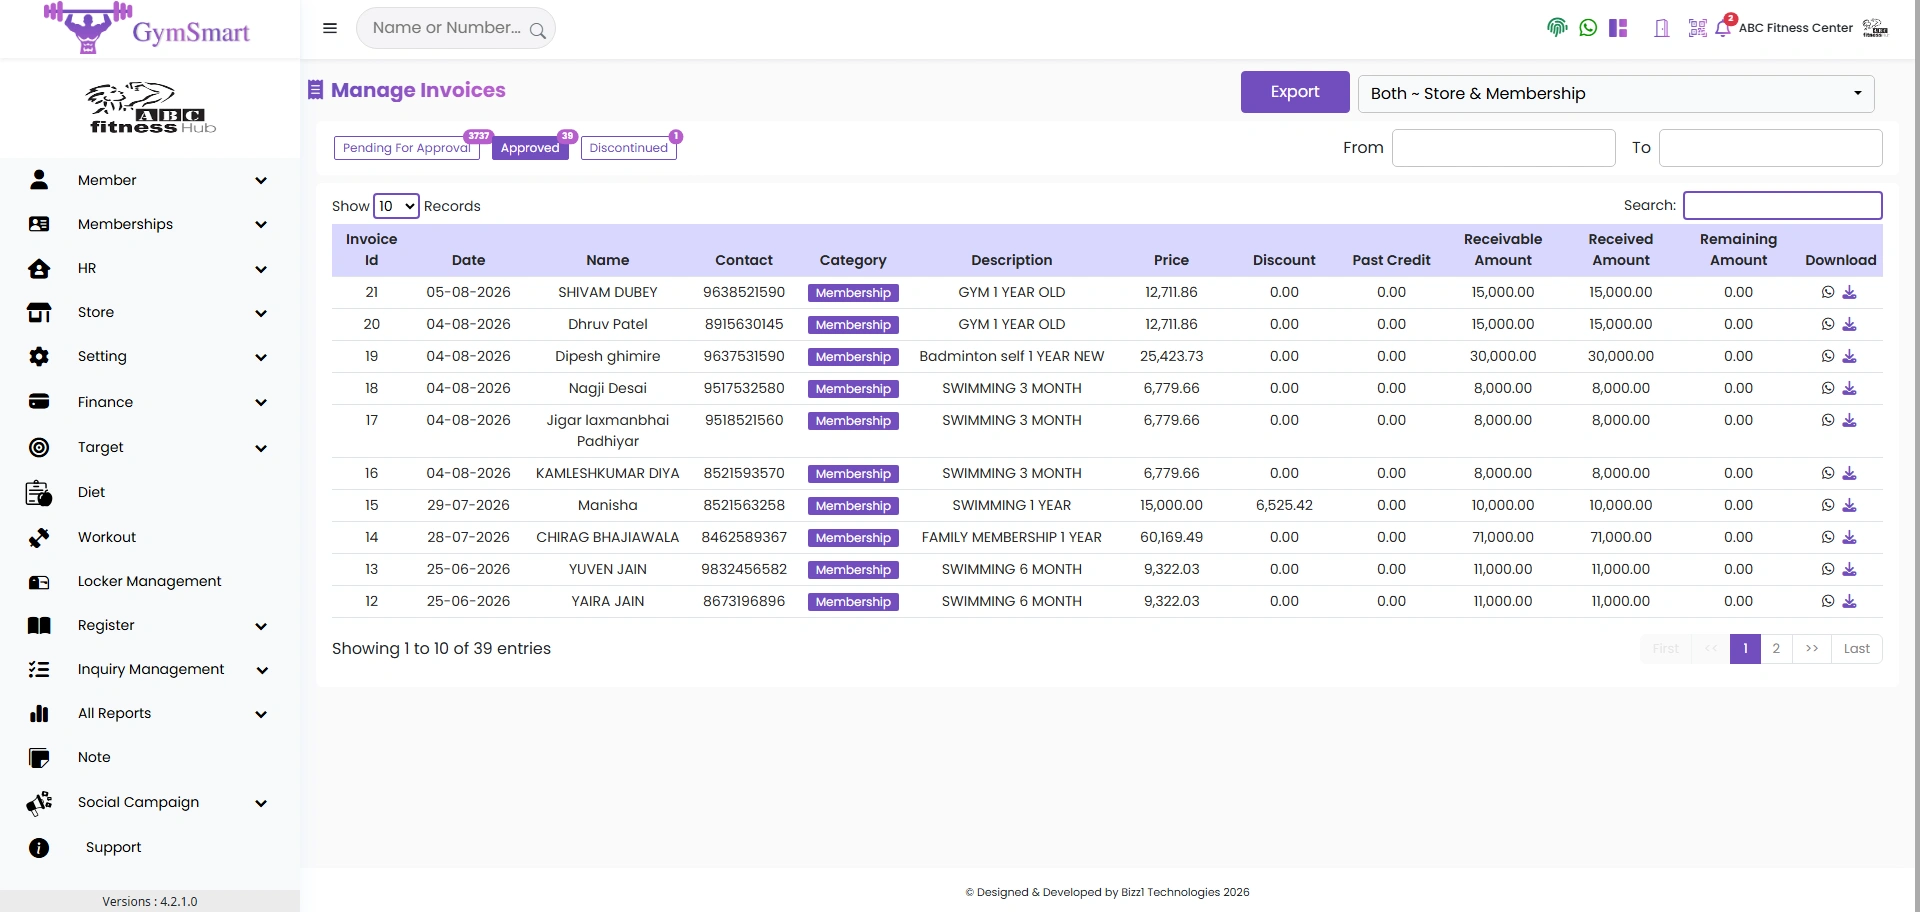Expand the Member menu chevron
This screenshot has height=912, width=1920.
point(261,181)
